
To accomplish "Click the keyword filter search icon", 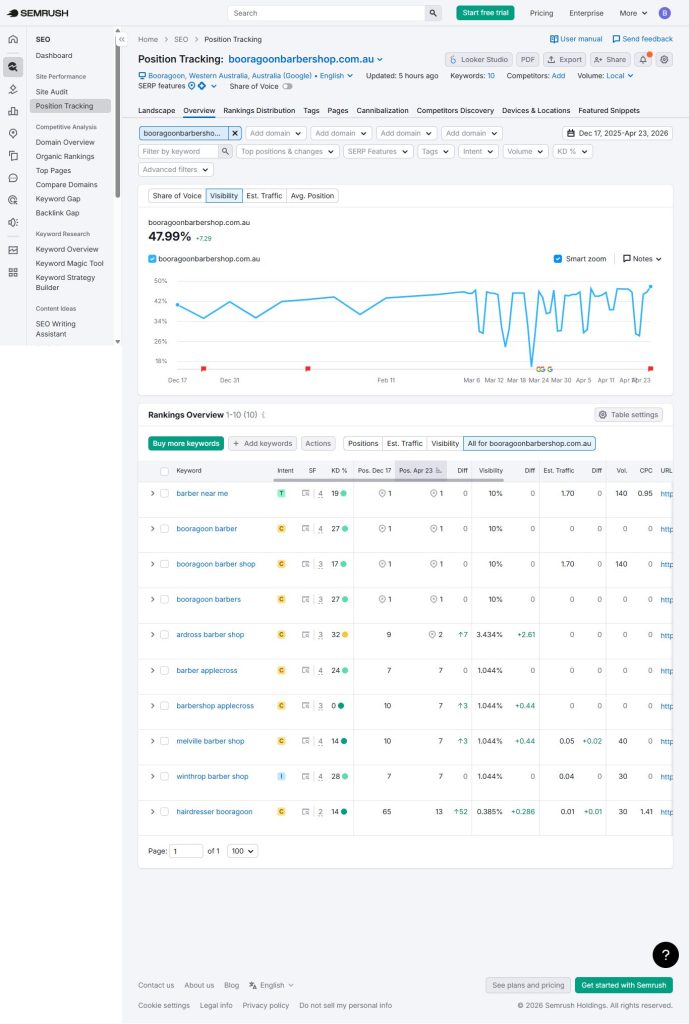I will [225, 152].
